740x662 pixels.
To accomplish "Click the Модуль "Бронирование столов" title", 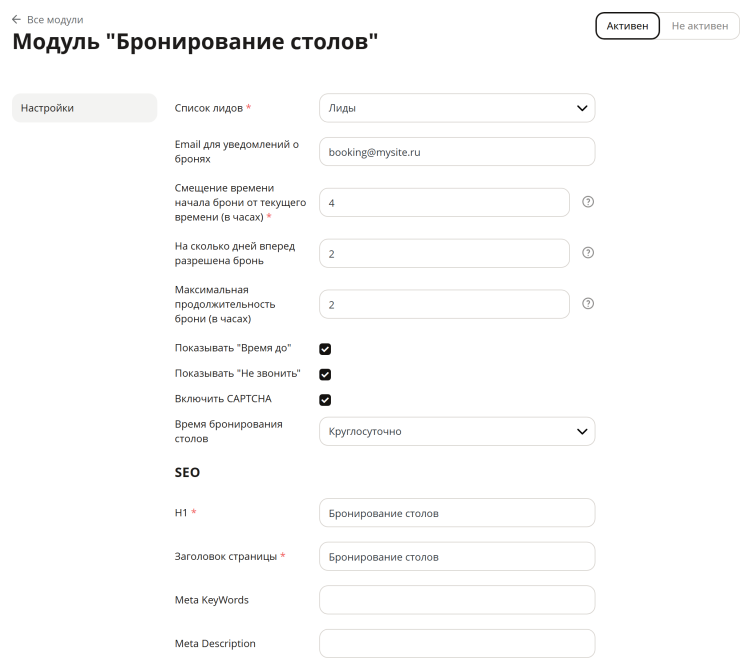I will [x=195, y=42].
